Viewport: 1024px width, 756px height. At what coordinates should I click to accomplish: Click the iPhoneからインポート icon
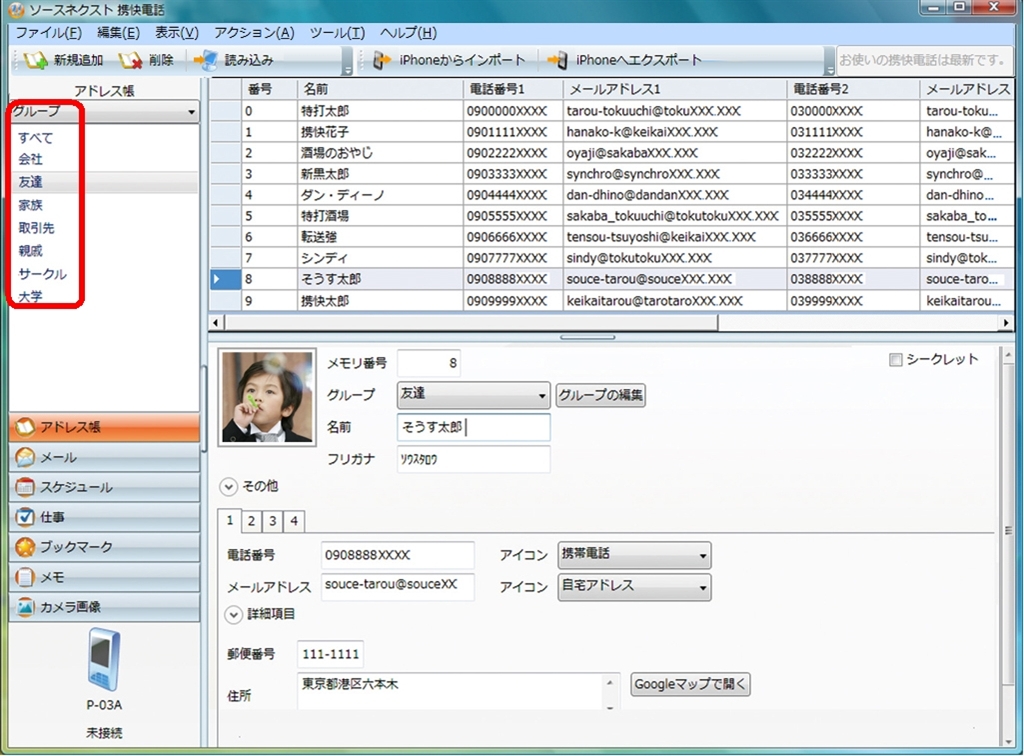381,61
